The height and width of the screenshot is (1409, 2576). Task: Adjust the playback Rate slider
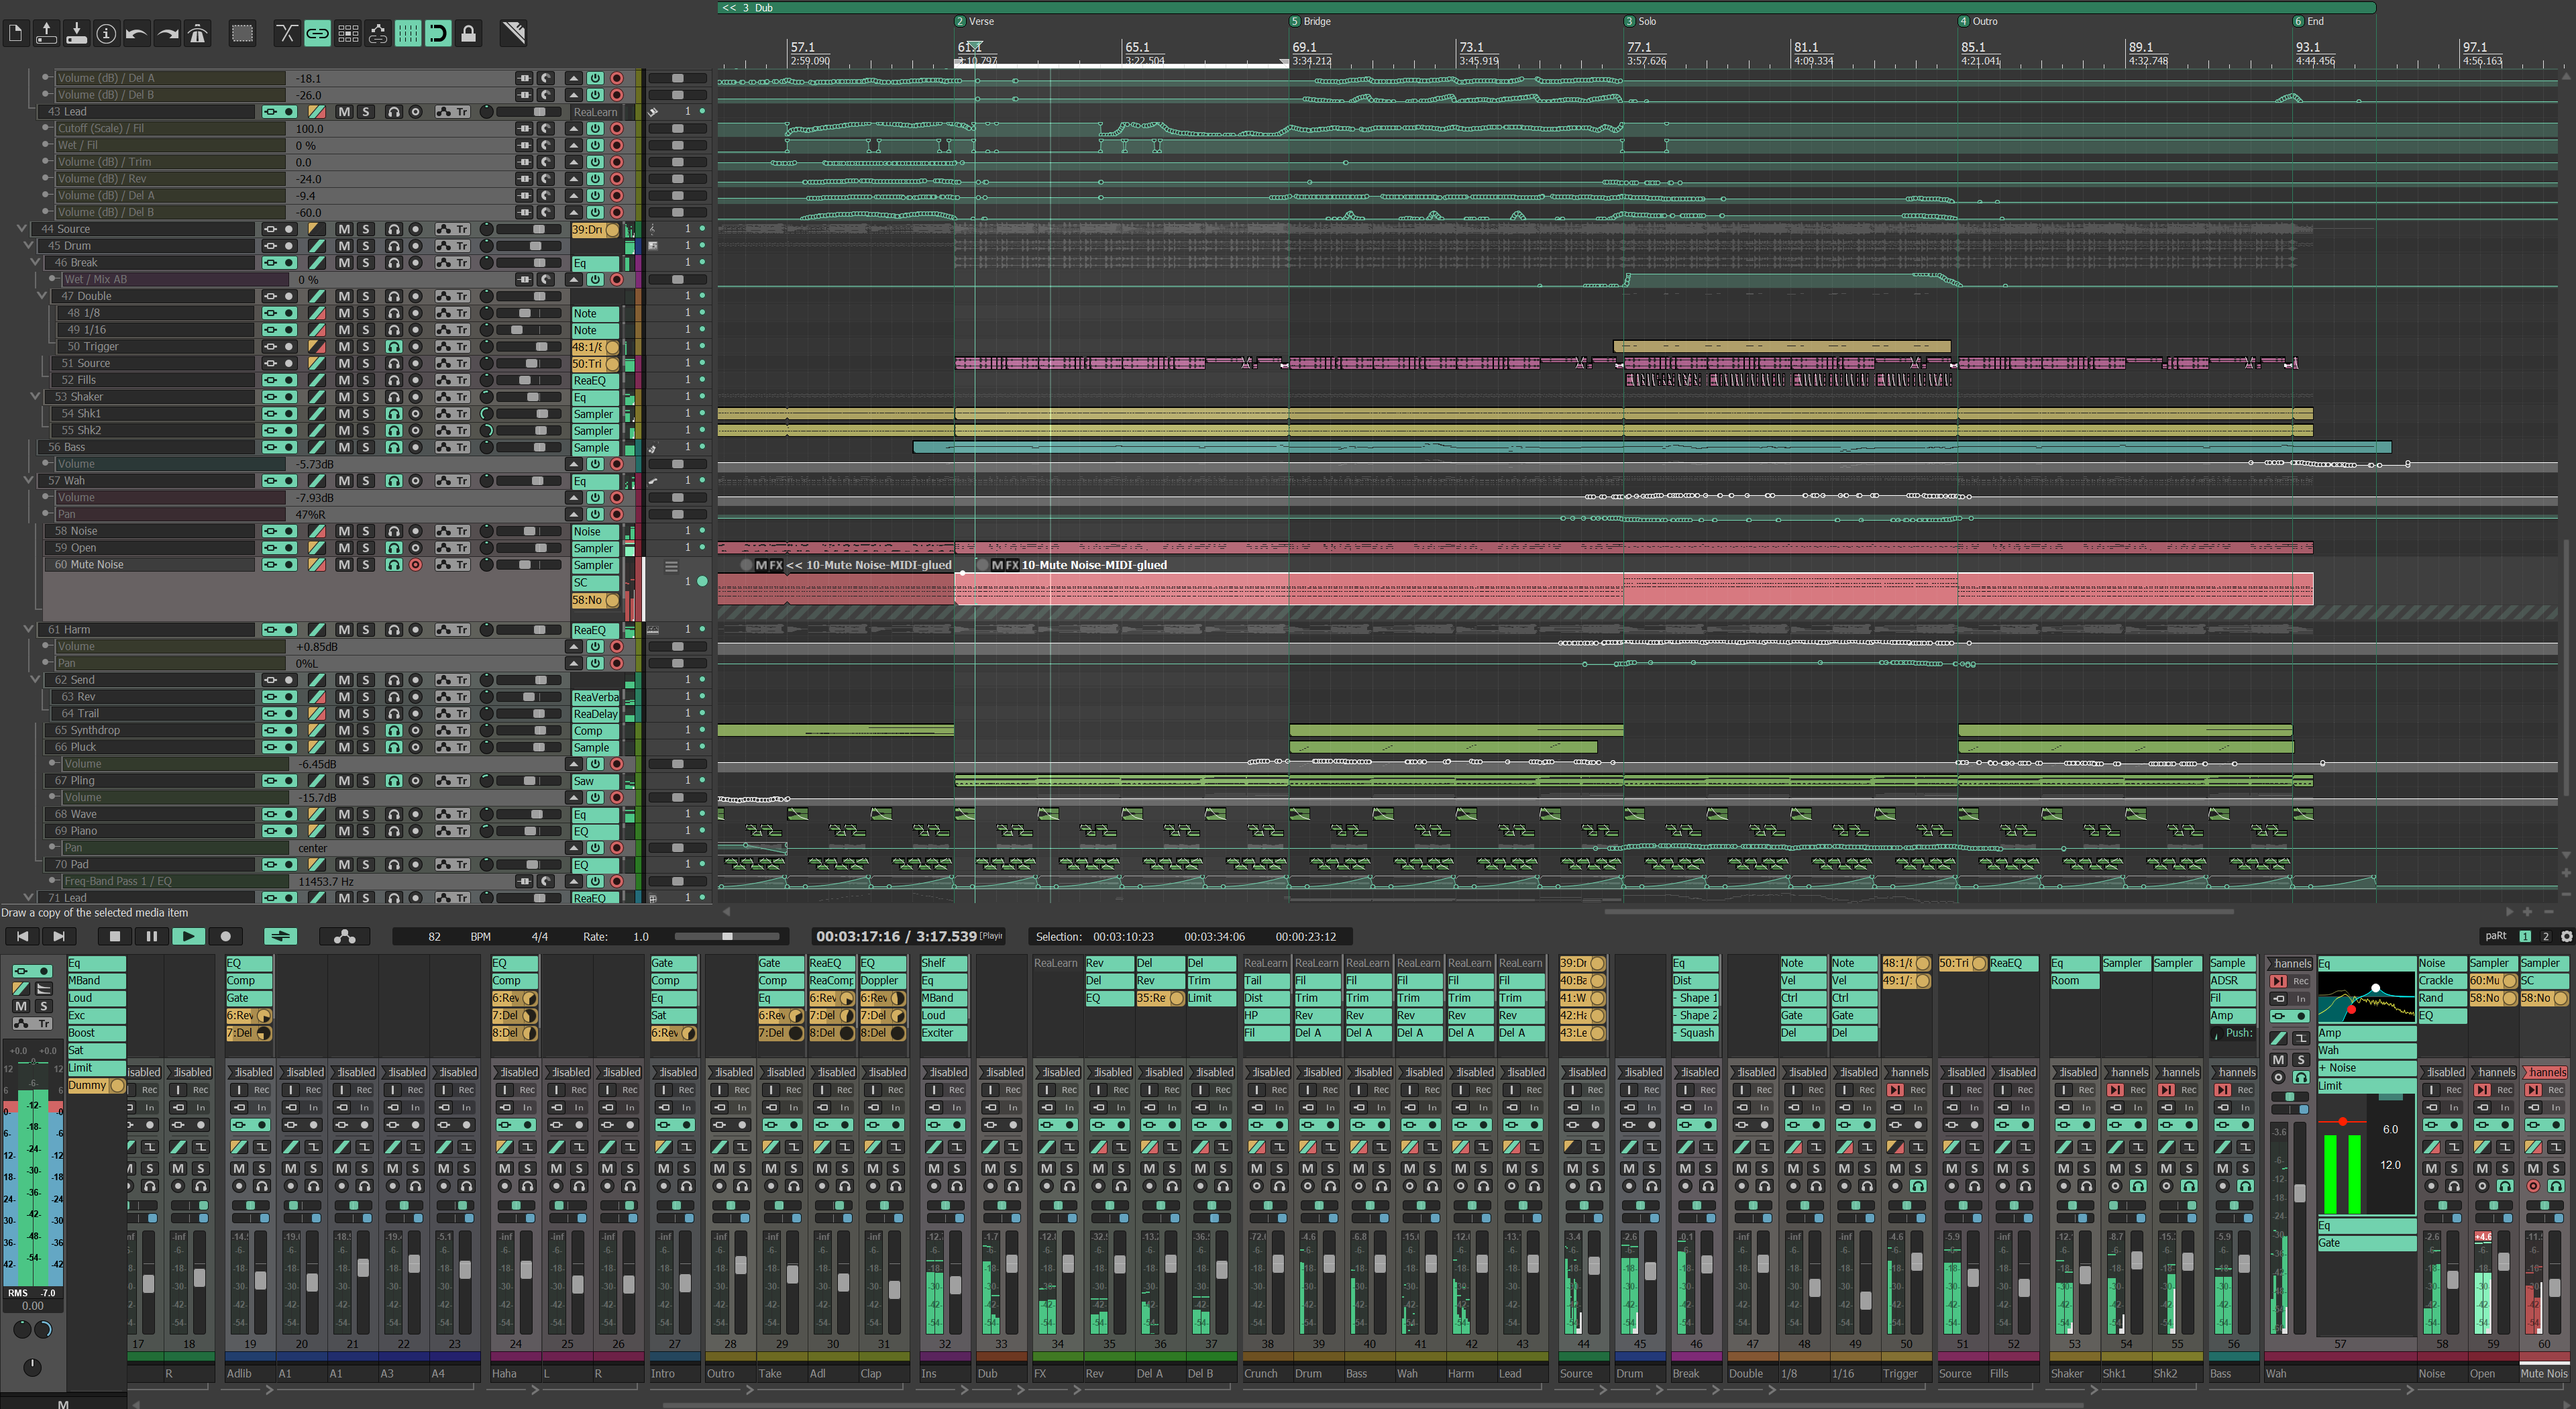coord(727,936)
